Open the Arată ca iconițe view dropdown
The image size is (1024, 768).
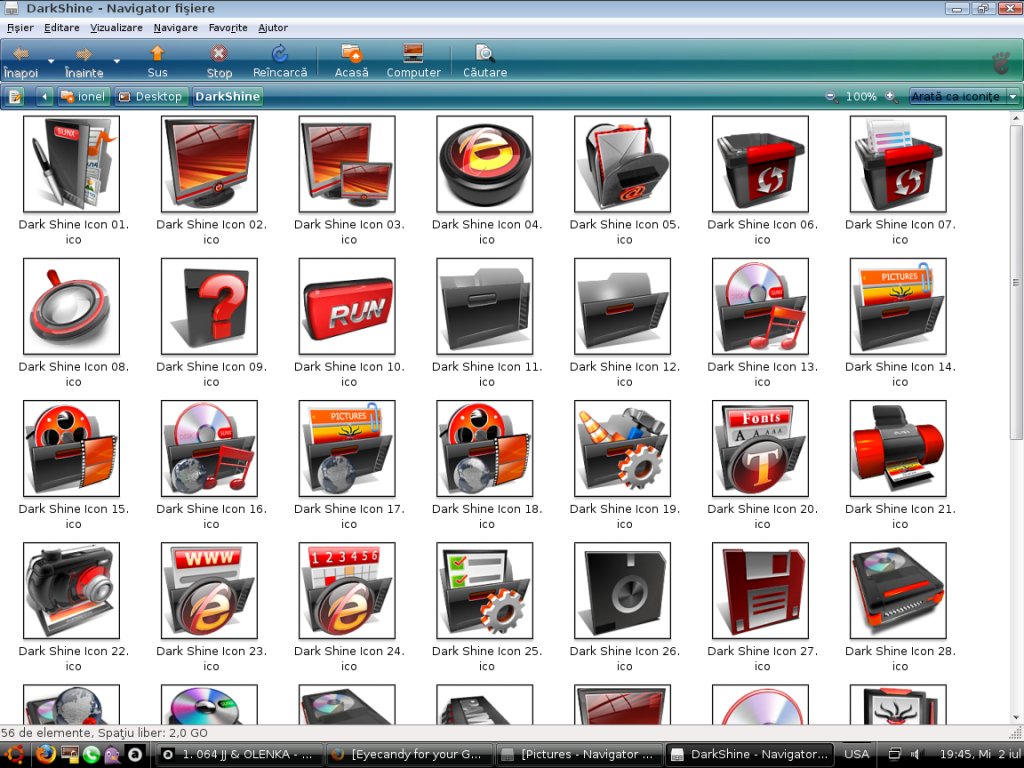coord(964,97)
